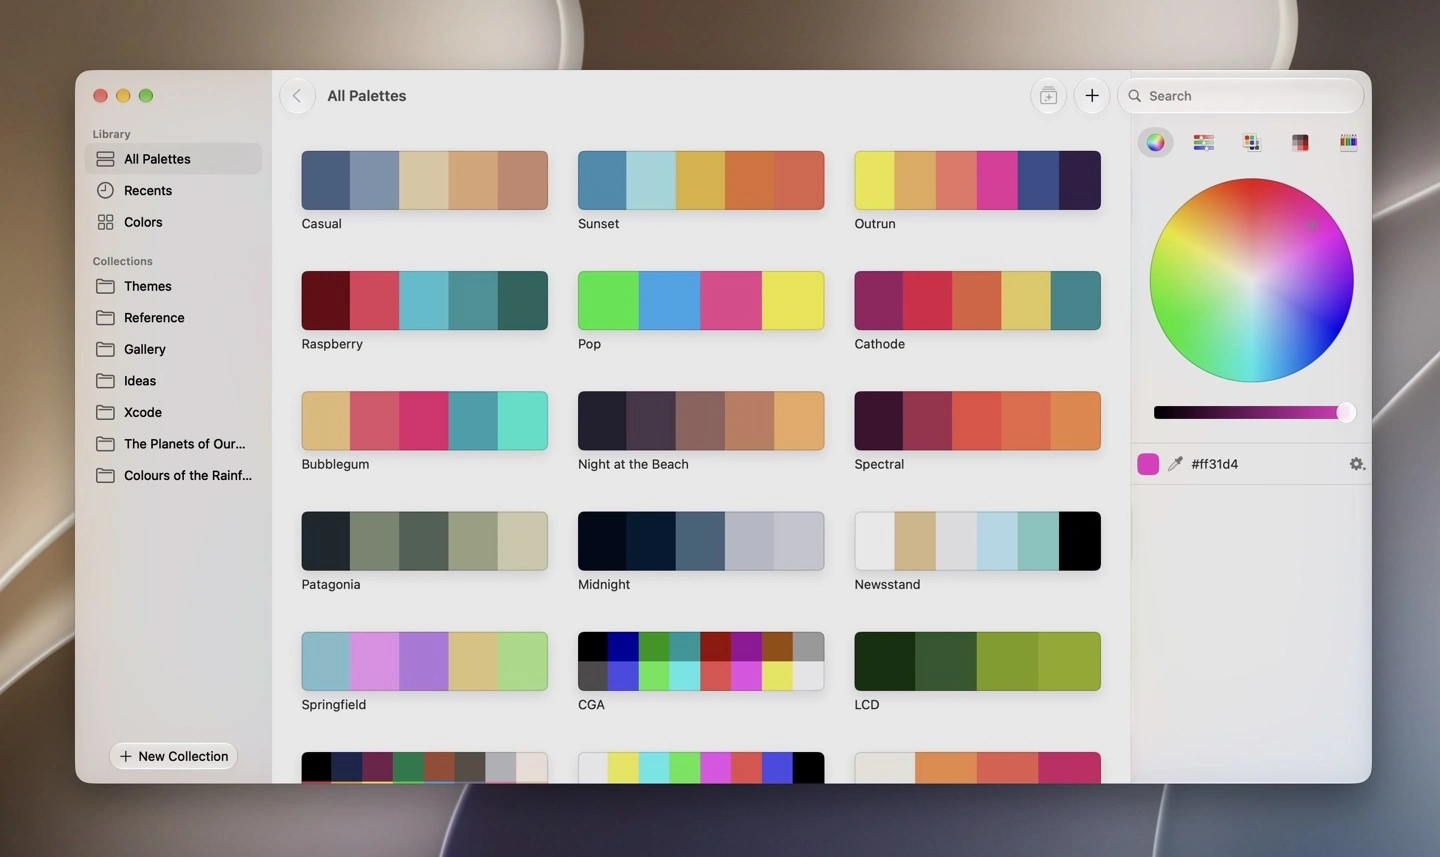The width and height of the screenshot is (1440, 857).
Task: Switch to the color palettes picker mode
Action: point(1251,142)
